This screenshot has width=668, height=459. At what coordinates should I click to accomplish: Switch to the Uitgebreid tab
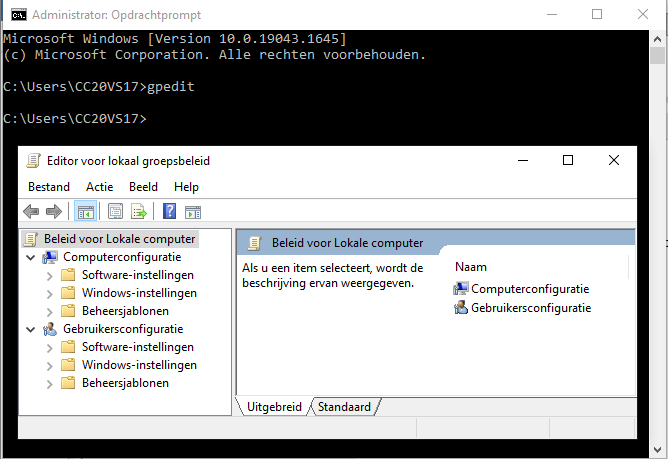(274, 407)
